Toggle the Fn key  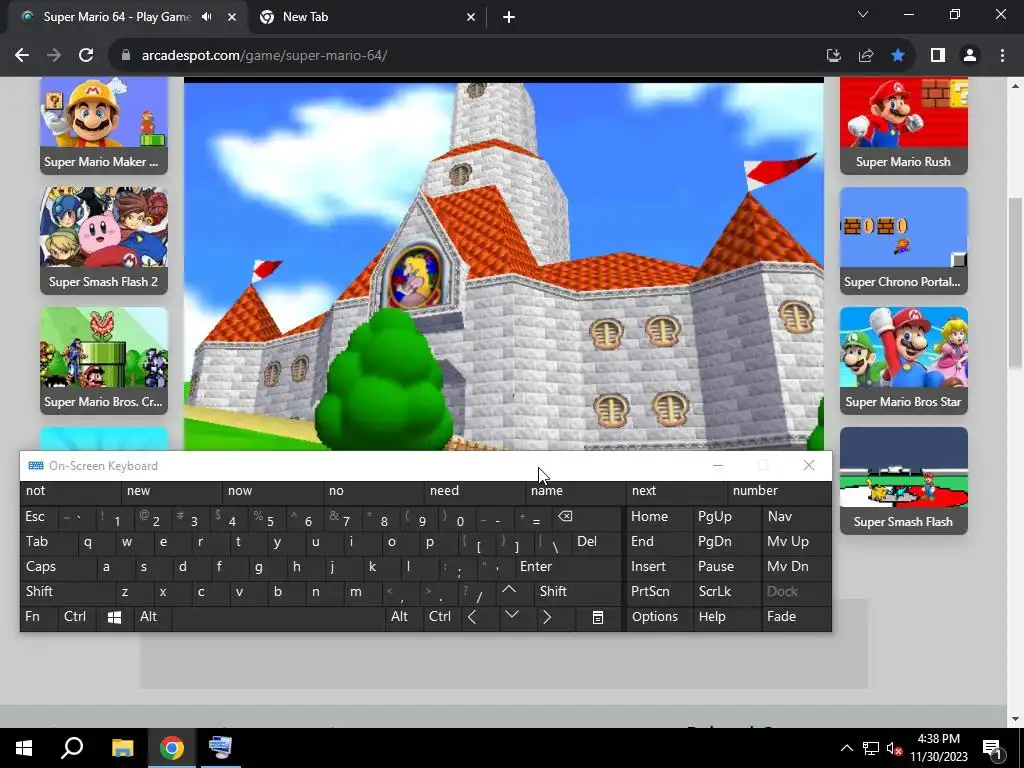pyautogui.click(x=39, y=617)
